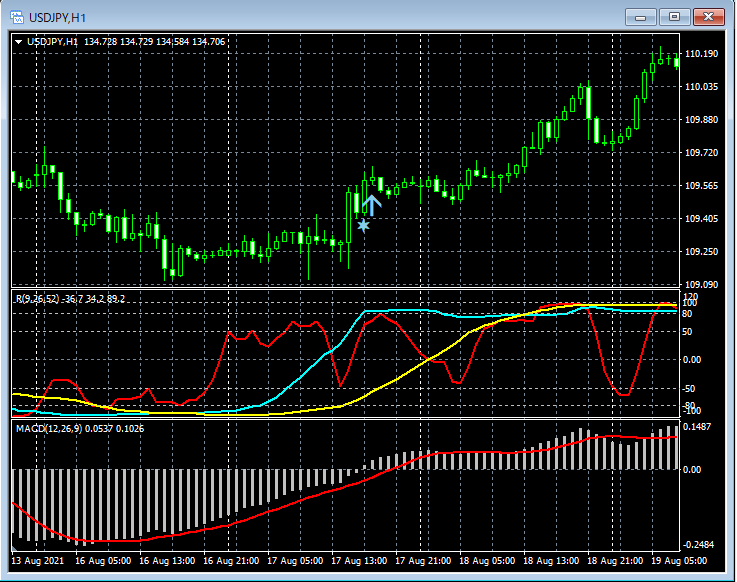Click the 18 Aug 05:00 time label
The width and height of the screenshot is (737, 582).
tap(487, 561)
